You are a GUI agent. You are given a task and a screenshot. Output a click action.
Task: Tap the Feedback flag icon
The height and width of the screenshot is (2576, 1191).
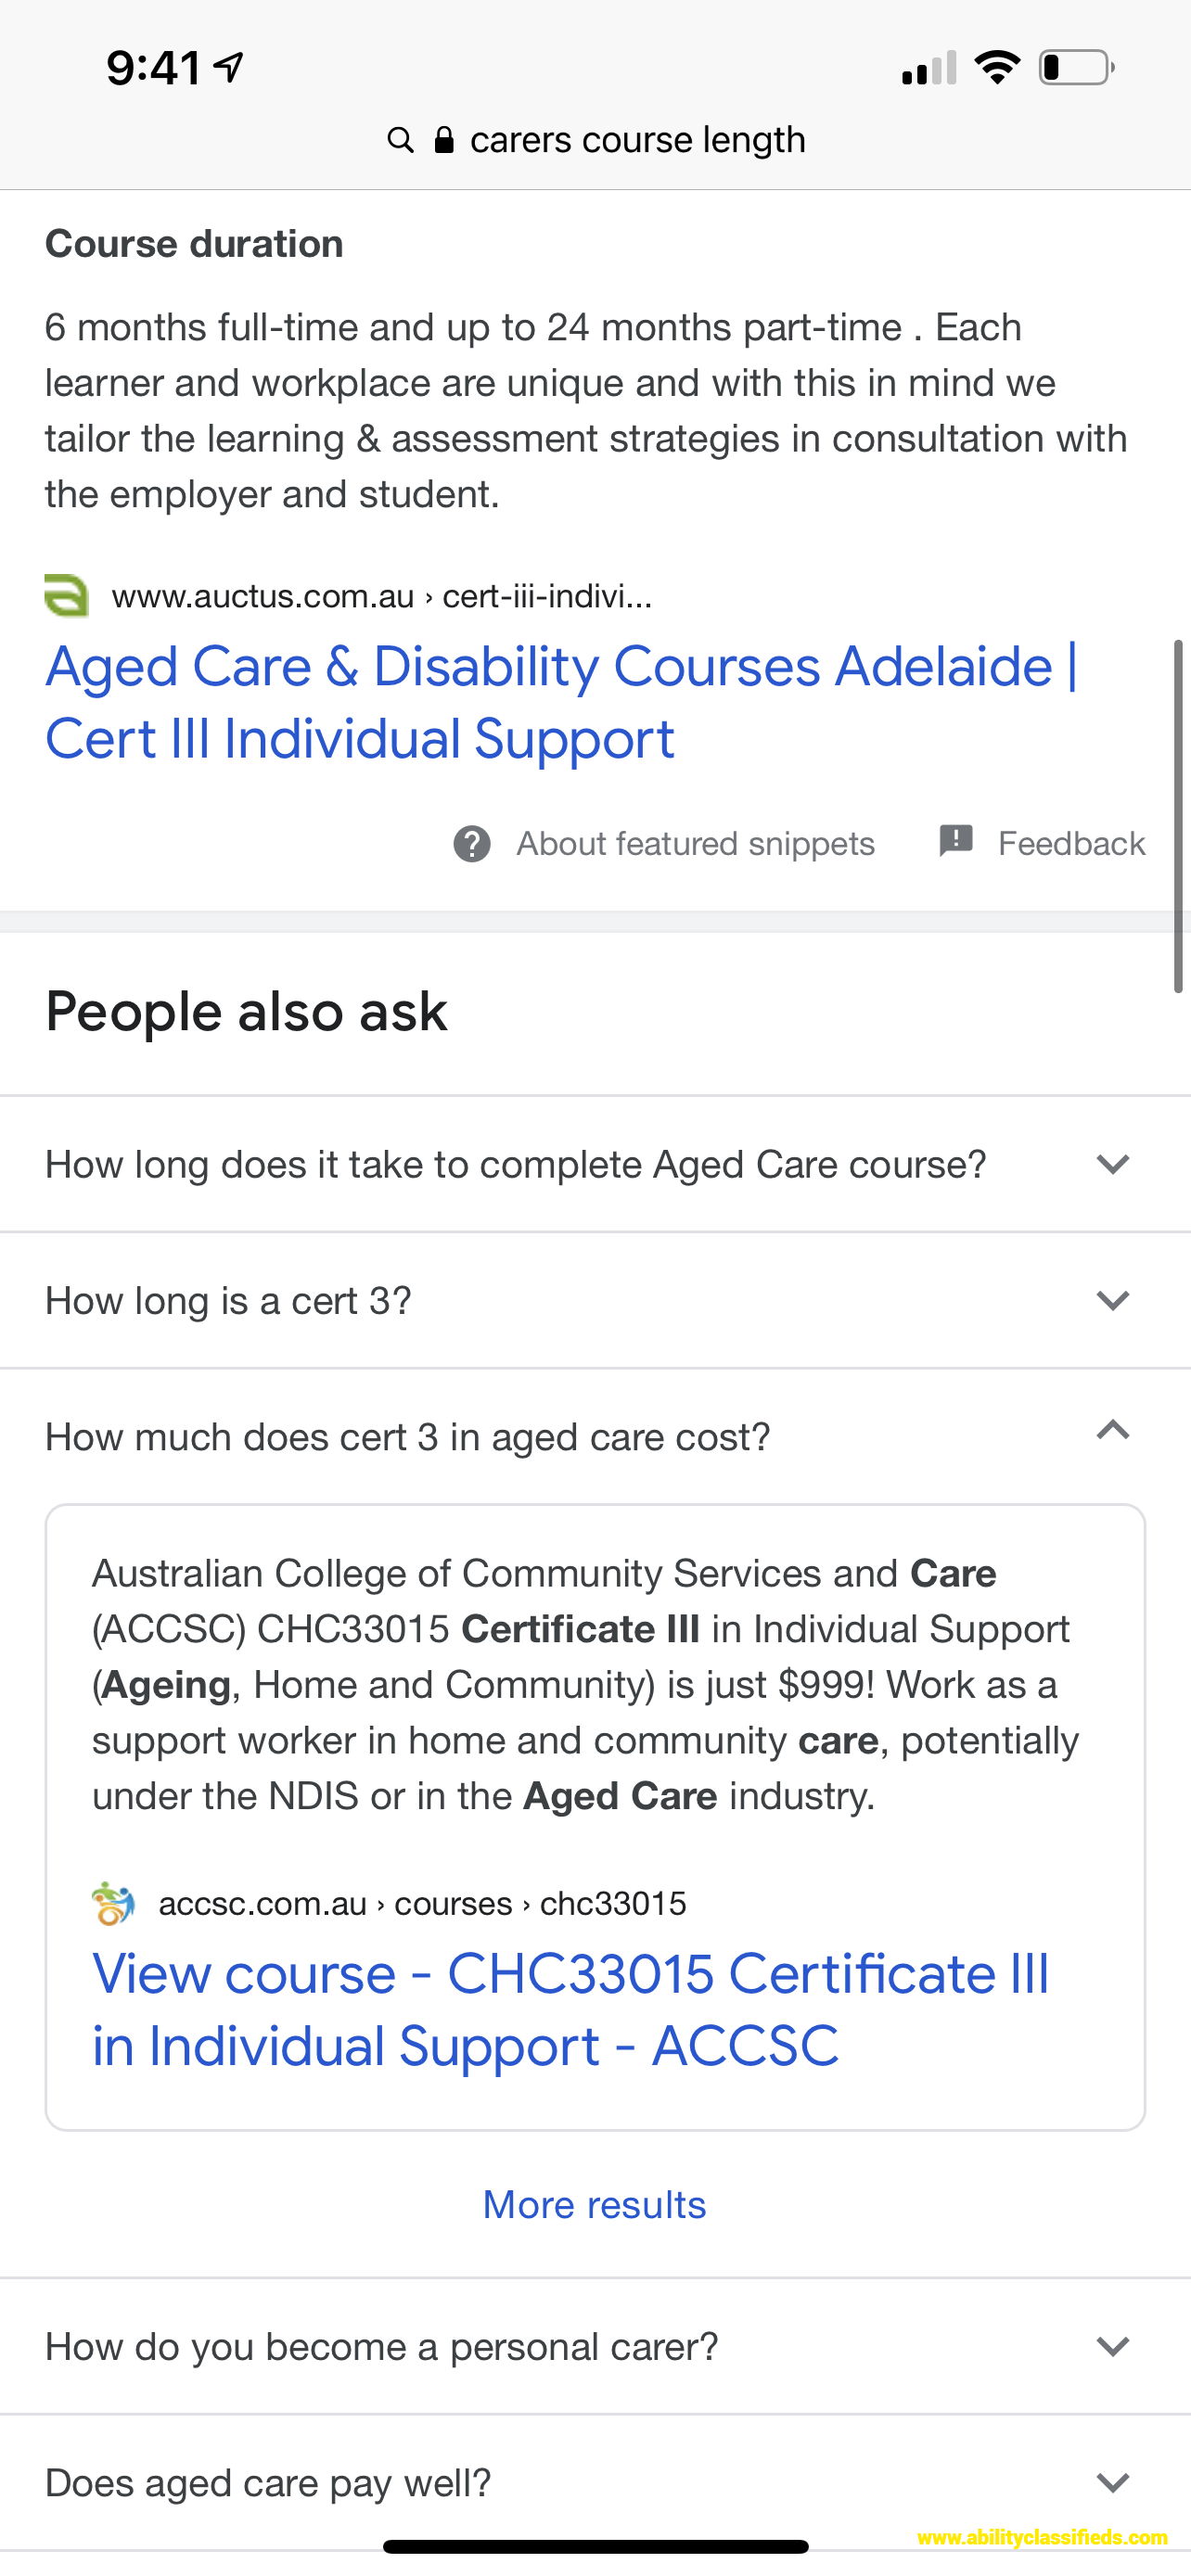[x=956, y=841]
